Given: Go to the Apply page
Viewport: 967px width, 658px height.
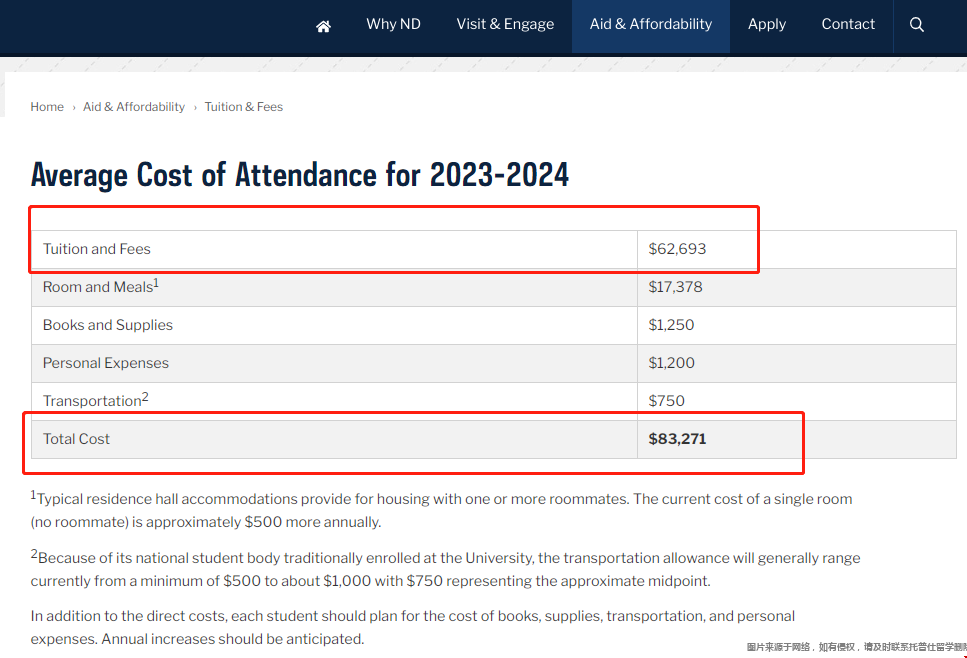Looking at the screenshot, I should click(x=767, y=24).
